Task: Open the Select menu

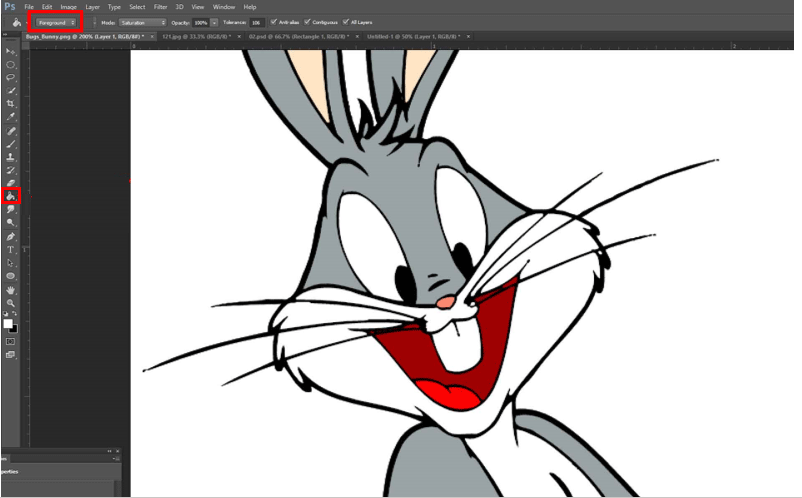Action: tap(137, 7)
